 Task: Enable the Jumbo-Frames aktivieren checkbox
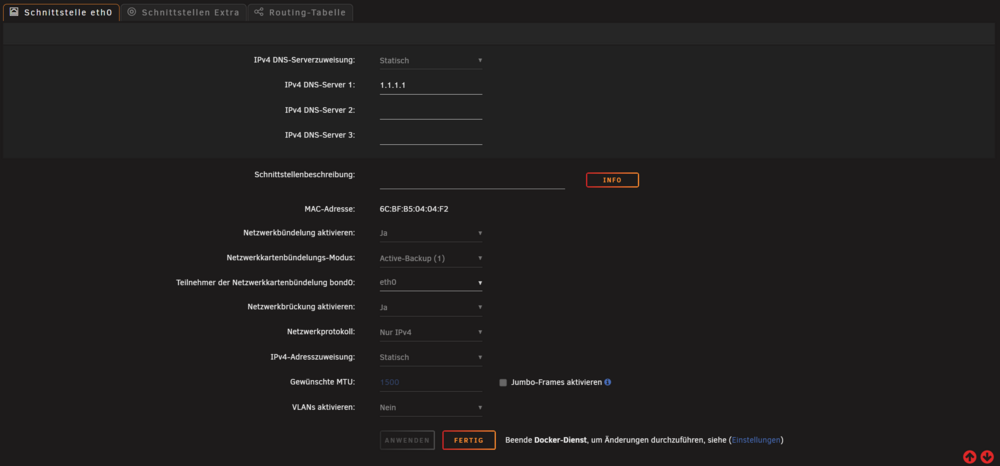tap(503, 382)
